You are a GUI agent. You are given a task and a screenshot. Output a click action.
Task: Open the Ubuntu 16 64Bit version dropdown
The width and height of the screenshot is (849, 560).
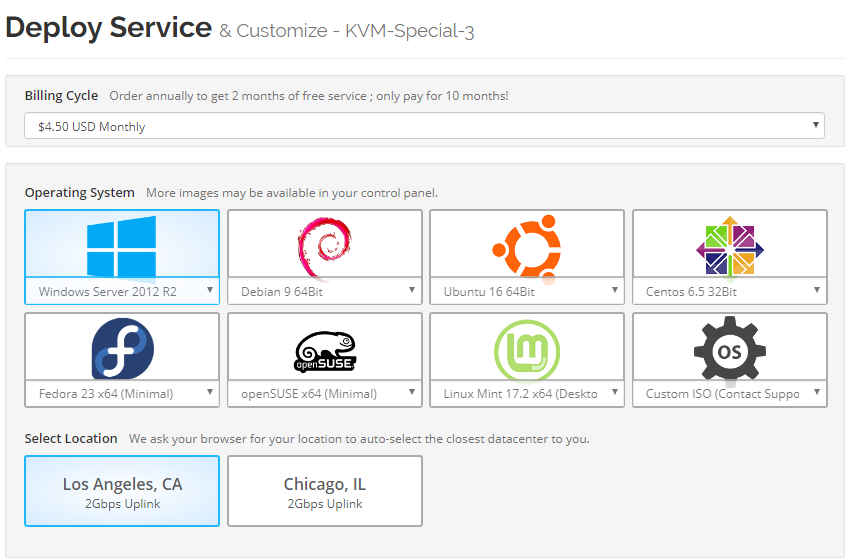[x=526, y=291]
